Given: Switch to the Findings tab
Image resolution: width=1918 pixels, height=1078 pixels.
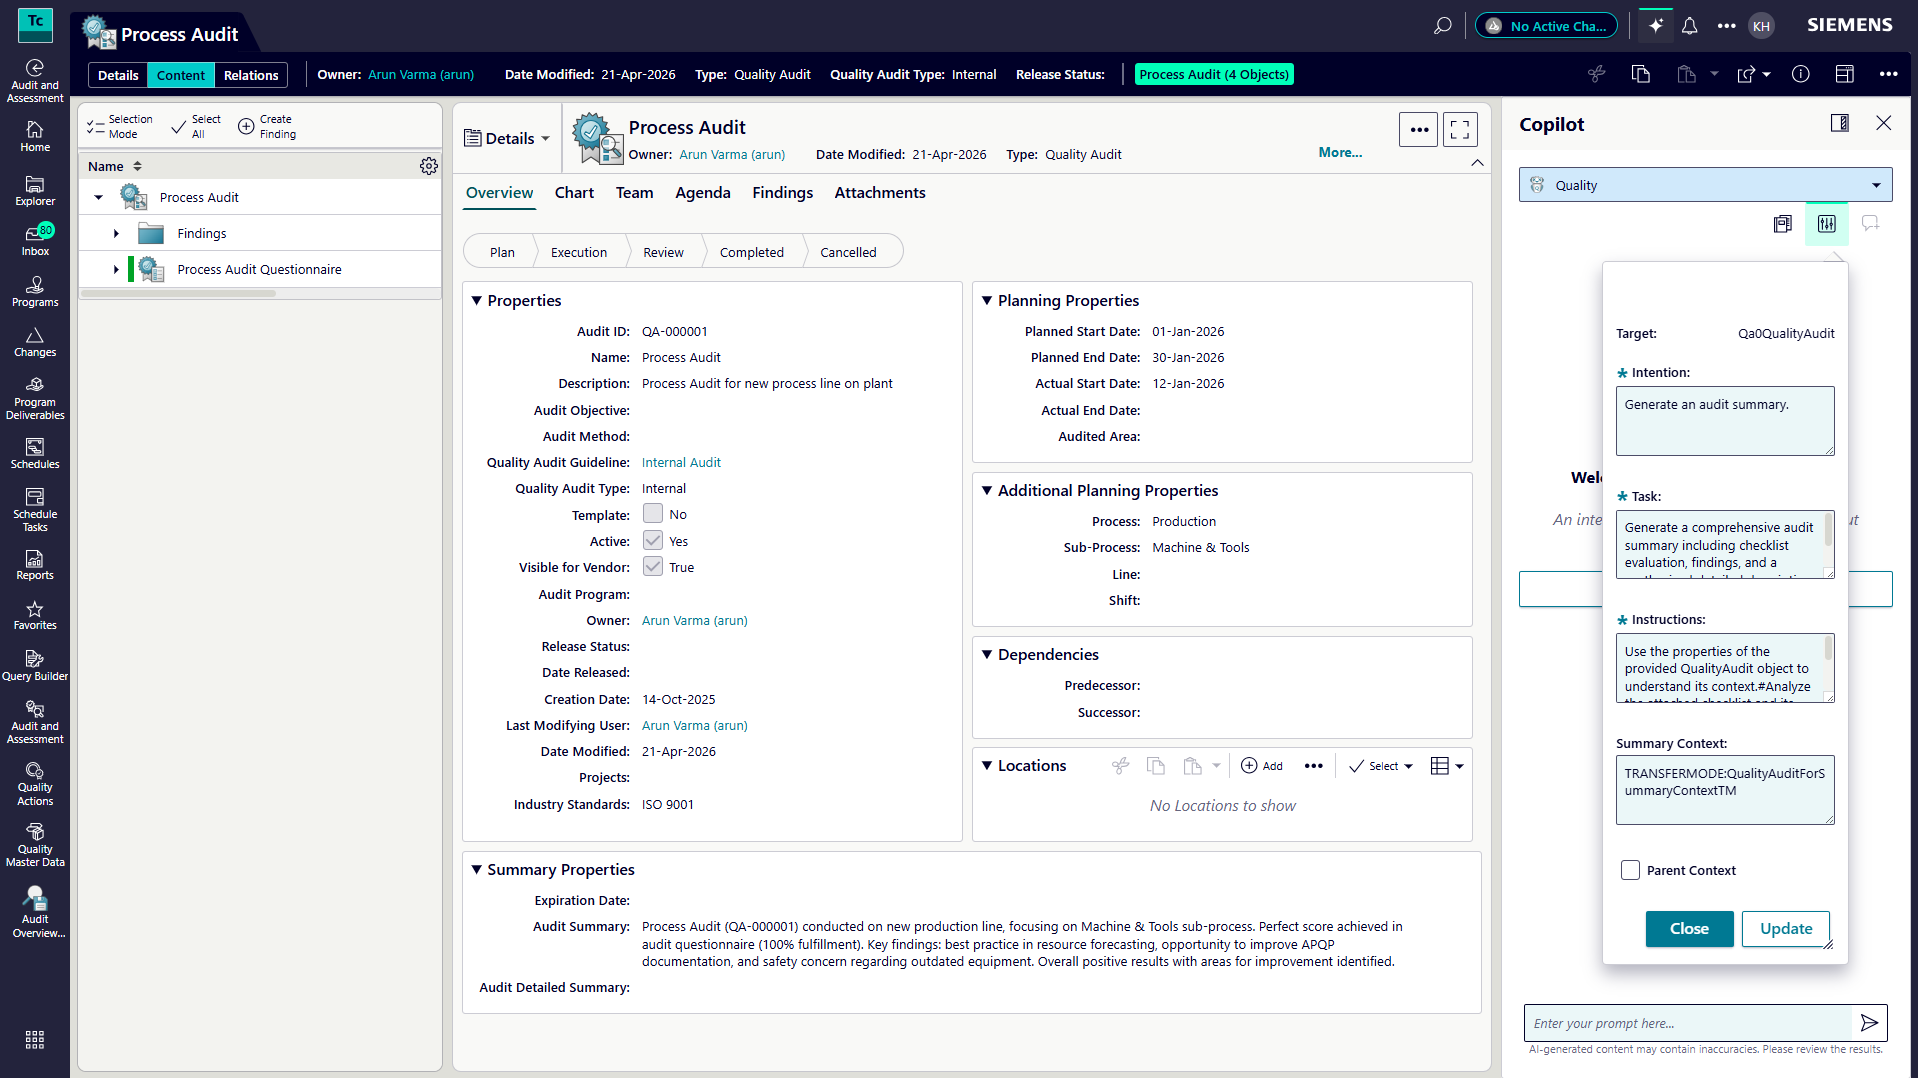Looking at the screenshot, I should coord(782,192).
